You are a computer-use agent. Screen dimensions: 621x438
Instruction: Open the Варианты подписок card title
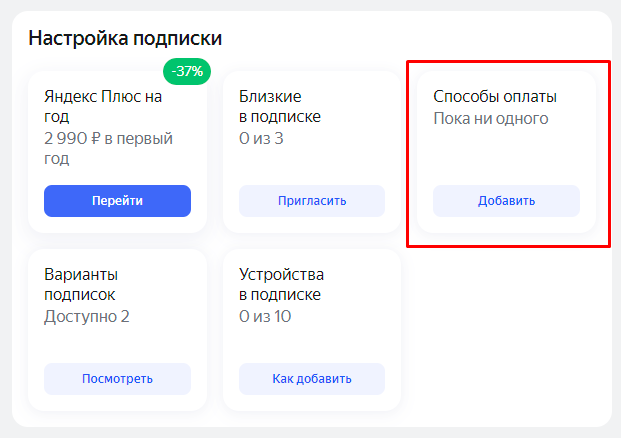click(80, 284)
